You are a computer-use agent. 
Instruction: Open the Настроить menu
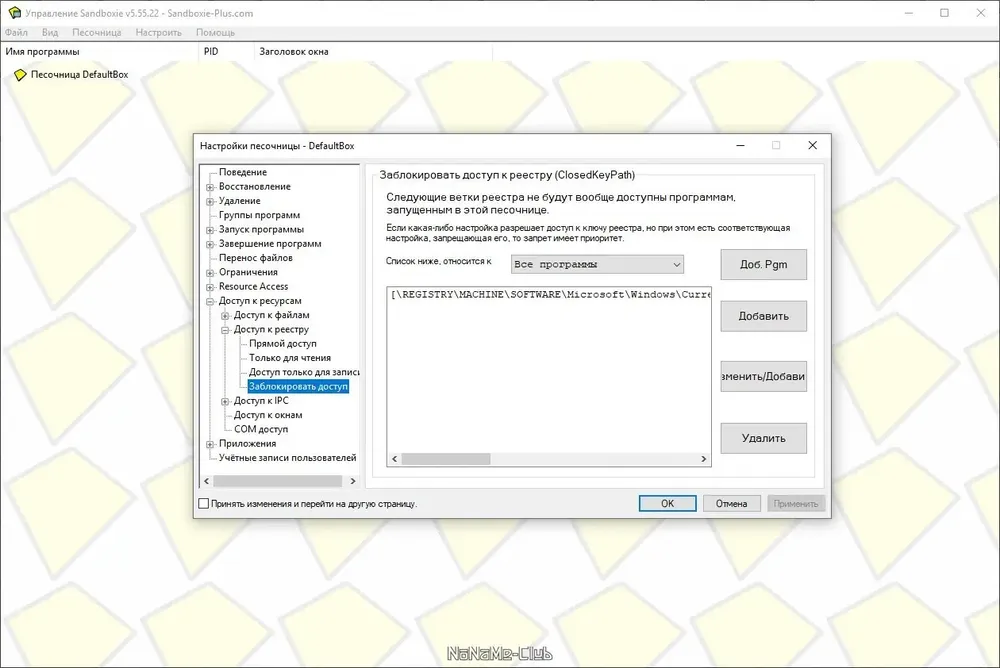pos(158,33)
